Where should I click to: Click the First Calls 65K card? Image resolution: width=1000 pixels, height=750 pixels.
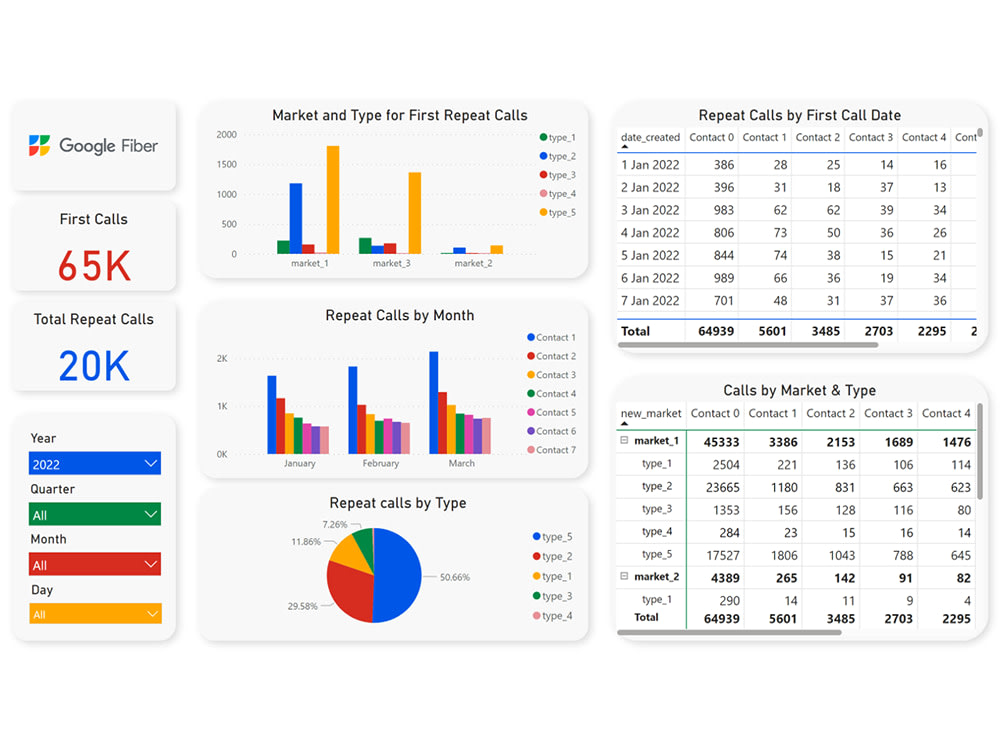pyautogui.click(x=93, y=245)
